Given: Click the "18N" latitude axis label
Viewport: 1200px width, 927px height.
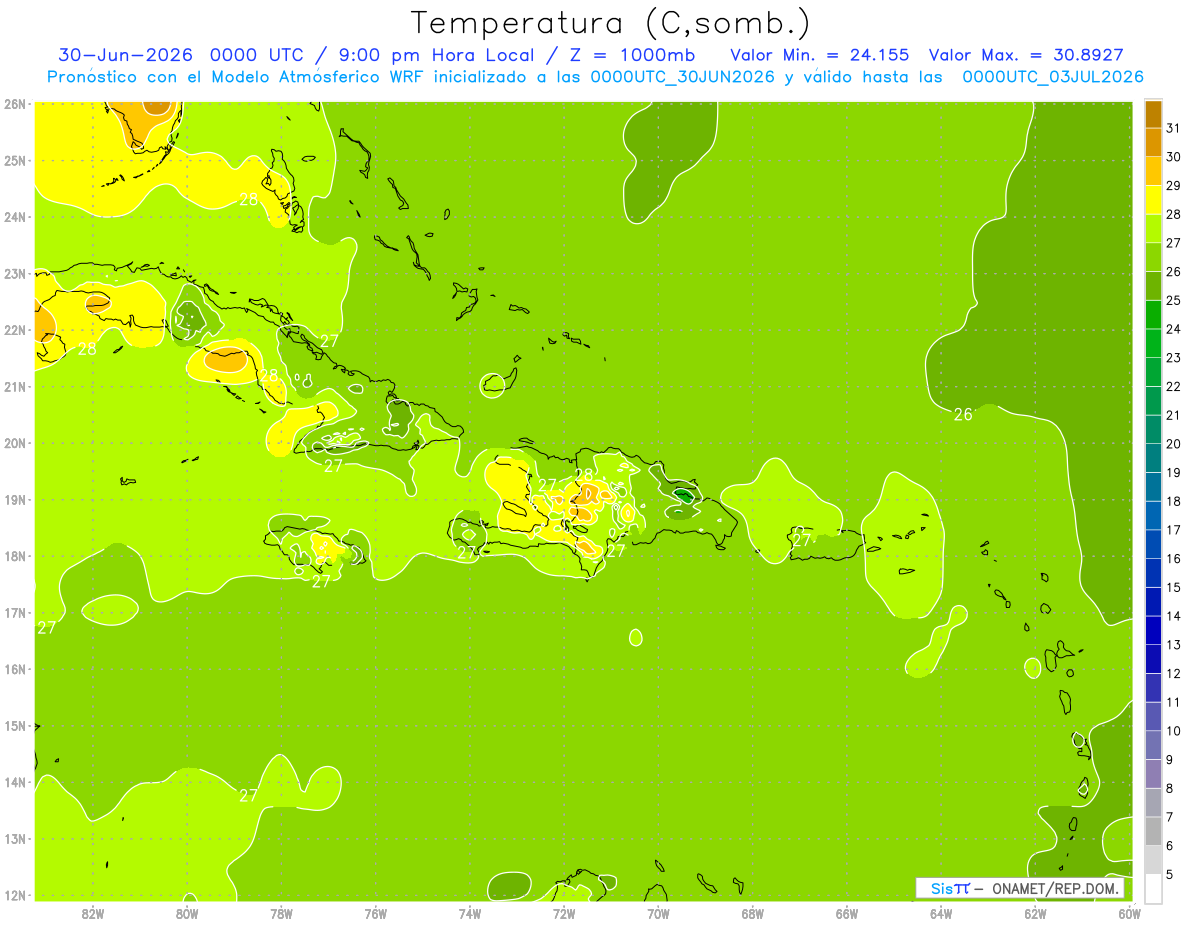Looking at the screenshot, I should (14, 556).
